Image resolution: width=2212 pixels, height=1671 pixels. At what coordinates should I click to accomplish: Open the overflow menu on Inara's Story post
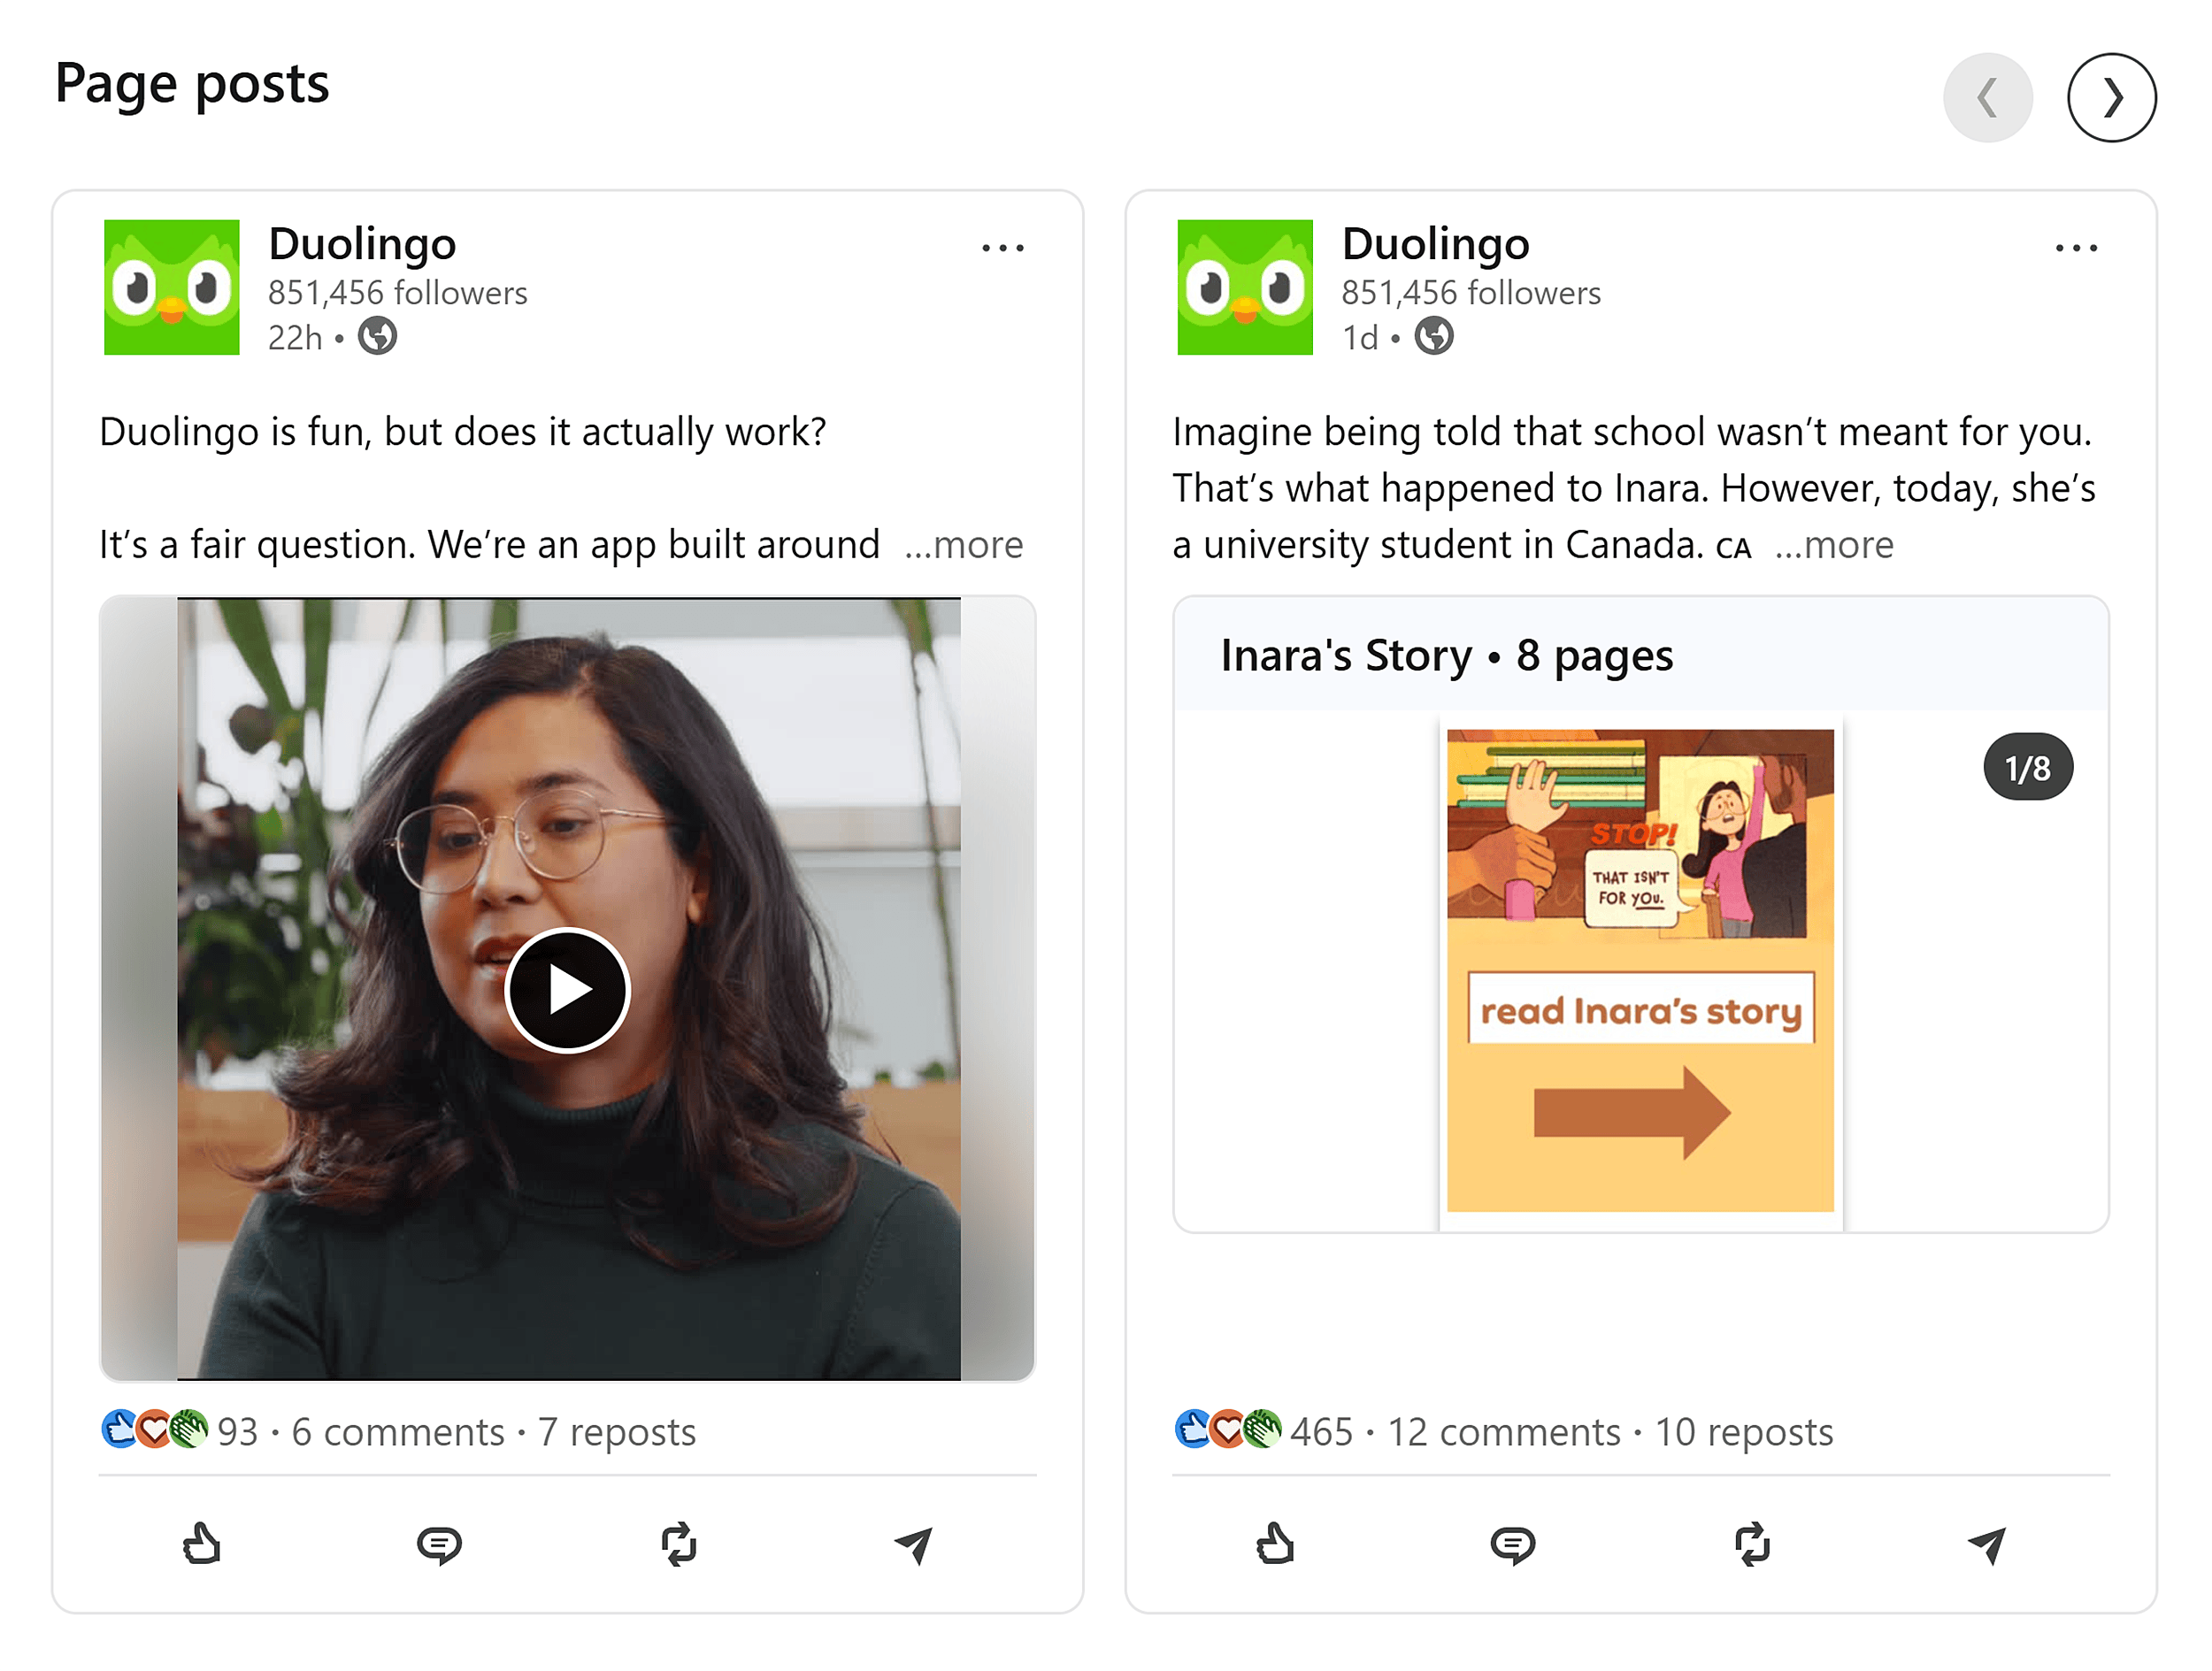tap(2077, 247)
